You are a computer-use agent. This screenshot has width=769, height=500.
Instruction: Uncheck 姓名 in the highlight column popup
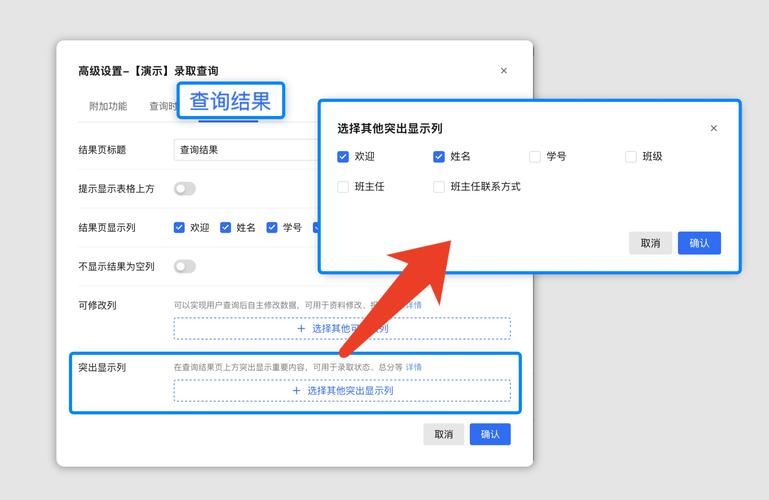(x=439, y=156)
